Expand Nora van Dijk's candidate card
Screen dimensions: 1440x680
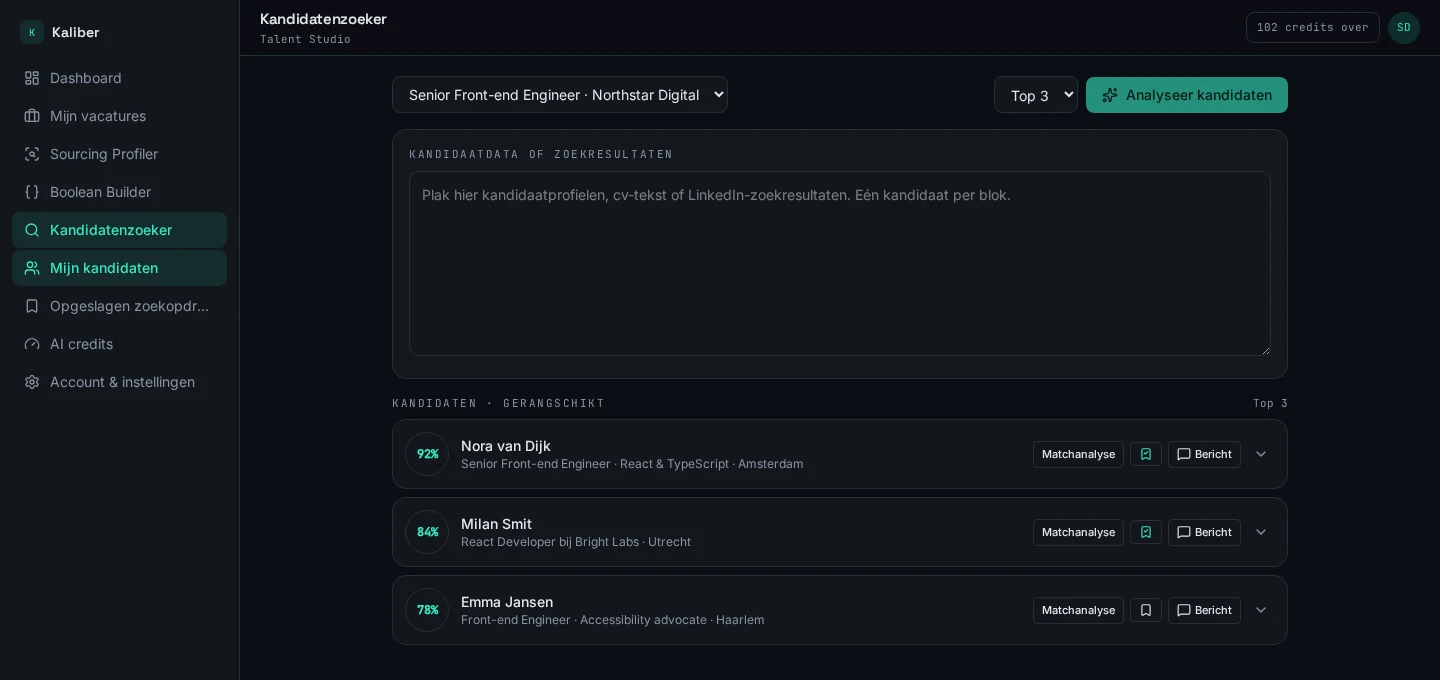(x=1261, y=454)
